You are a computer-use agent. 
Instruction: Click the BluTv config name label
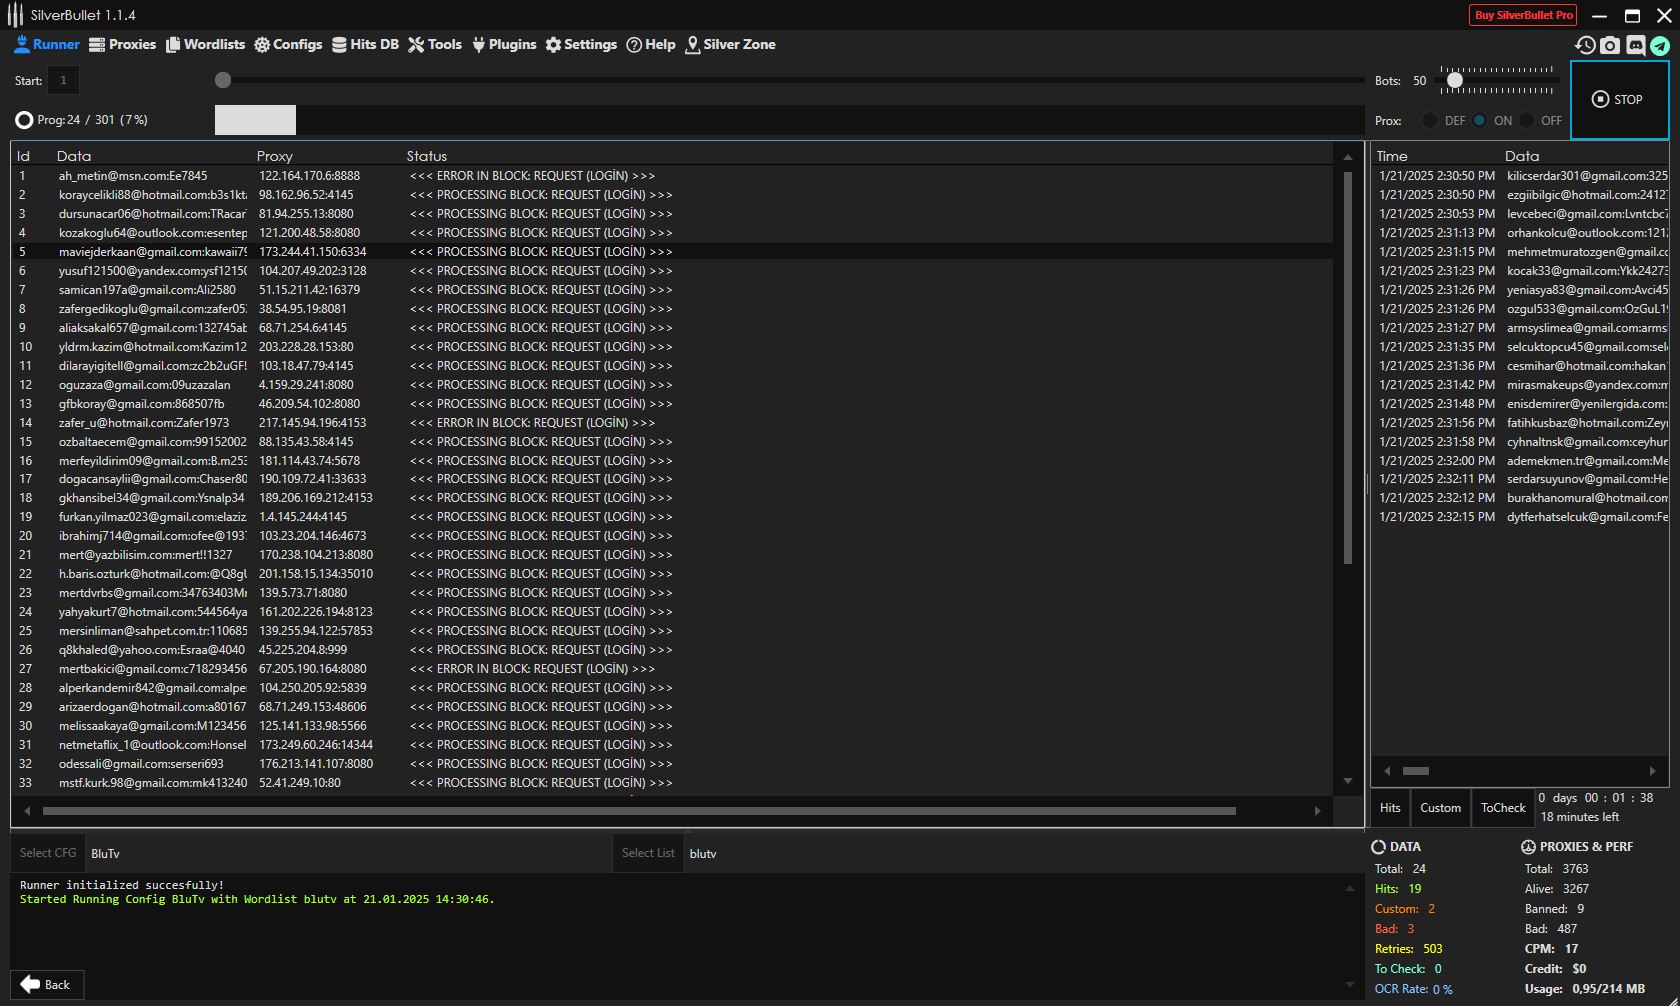tap(105, 854)
